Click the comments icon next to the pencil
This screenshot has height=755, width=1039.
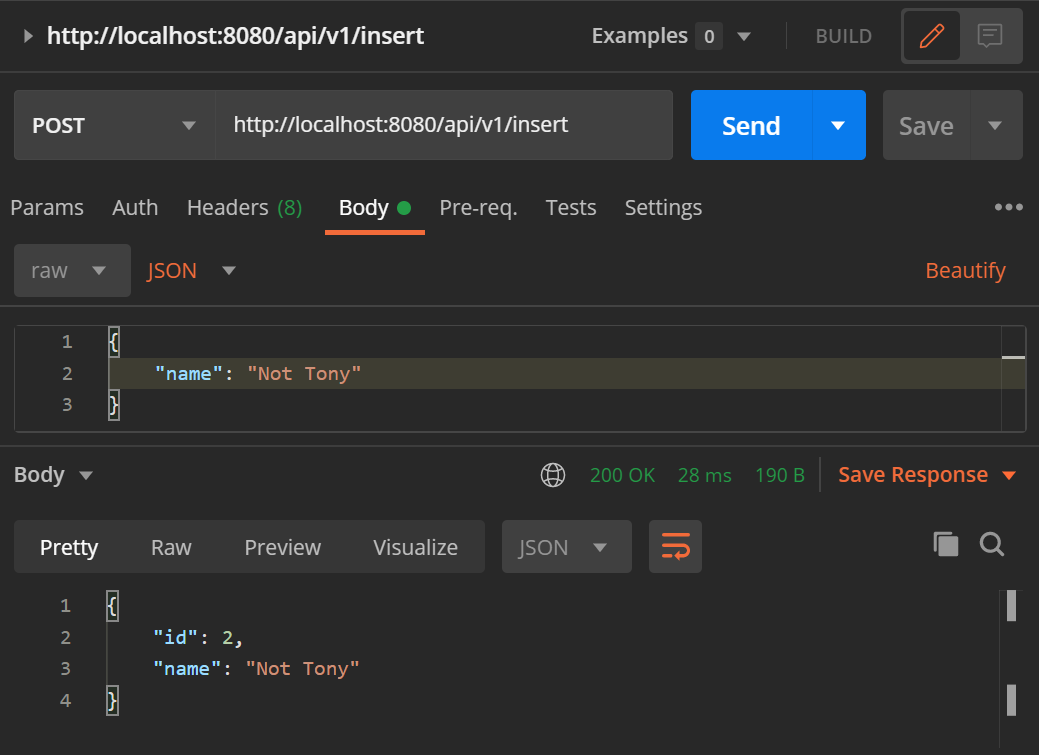[x=989, y=35]
